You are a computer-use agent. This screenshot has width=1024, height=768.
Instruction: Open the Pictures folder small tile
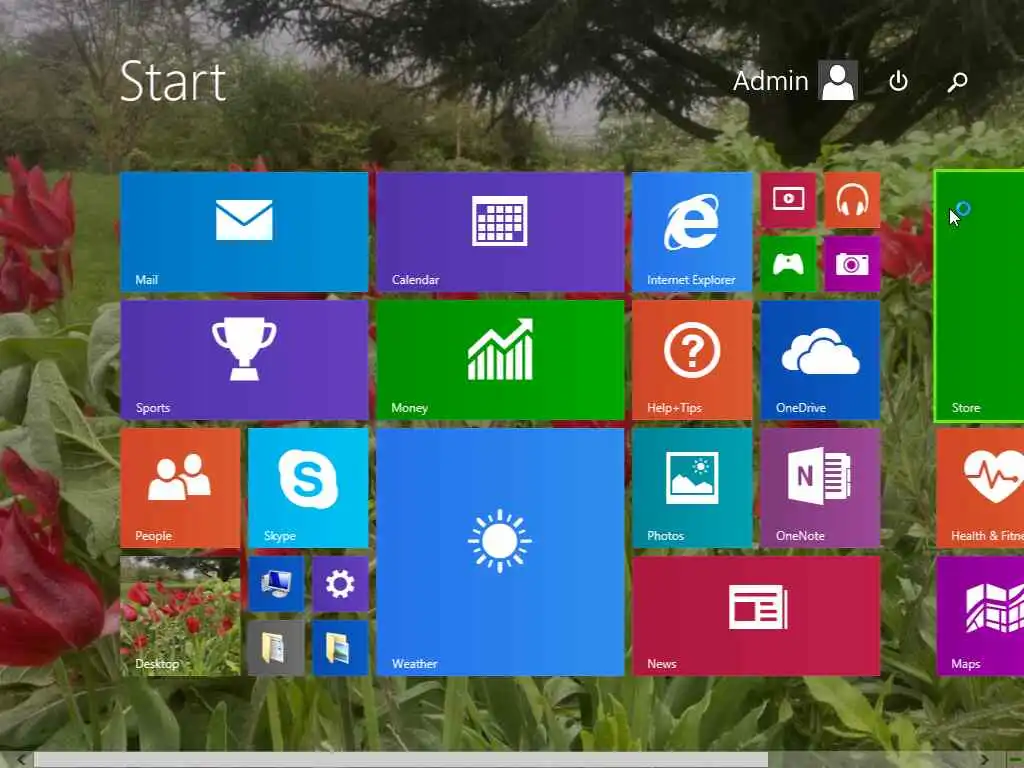(x=340, y=648)
